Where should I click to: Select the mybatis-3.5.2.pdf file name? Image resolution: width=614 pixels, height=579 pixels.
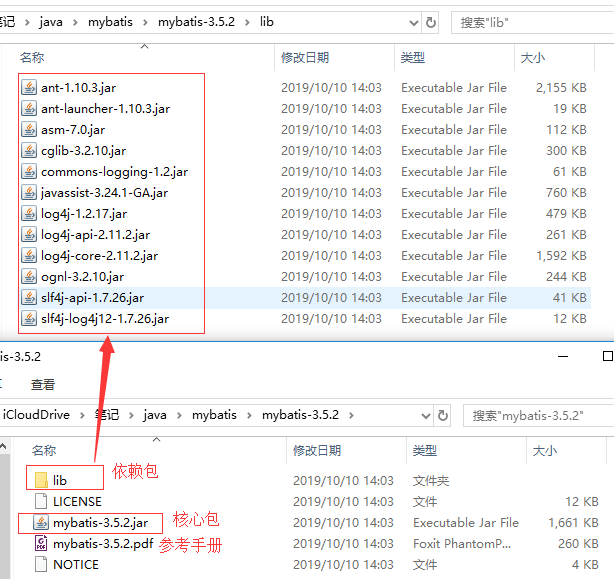(x=103, y=543)
